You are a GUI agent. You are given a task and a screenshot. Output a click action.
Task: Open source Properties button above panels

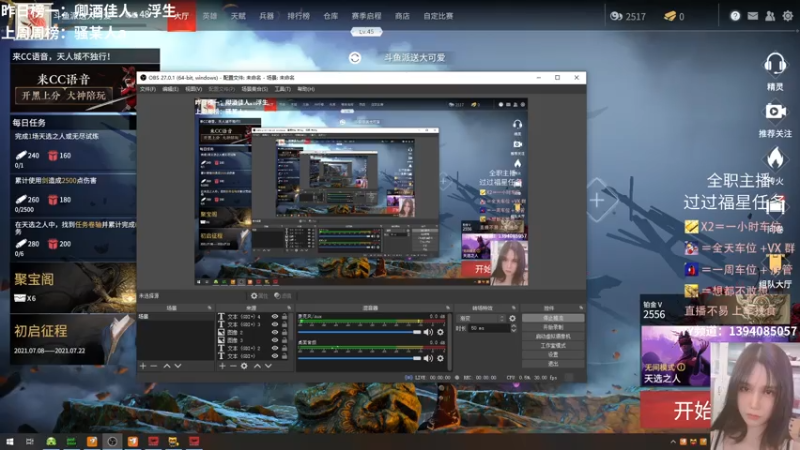click(259, 295)
